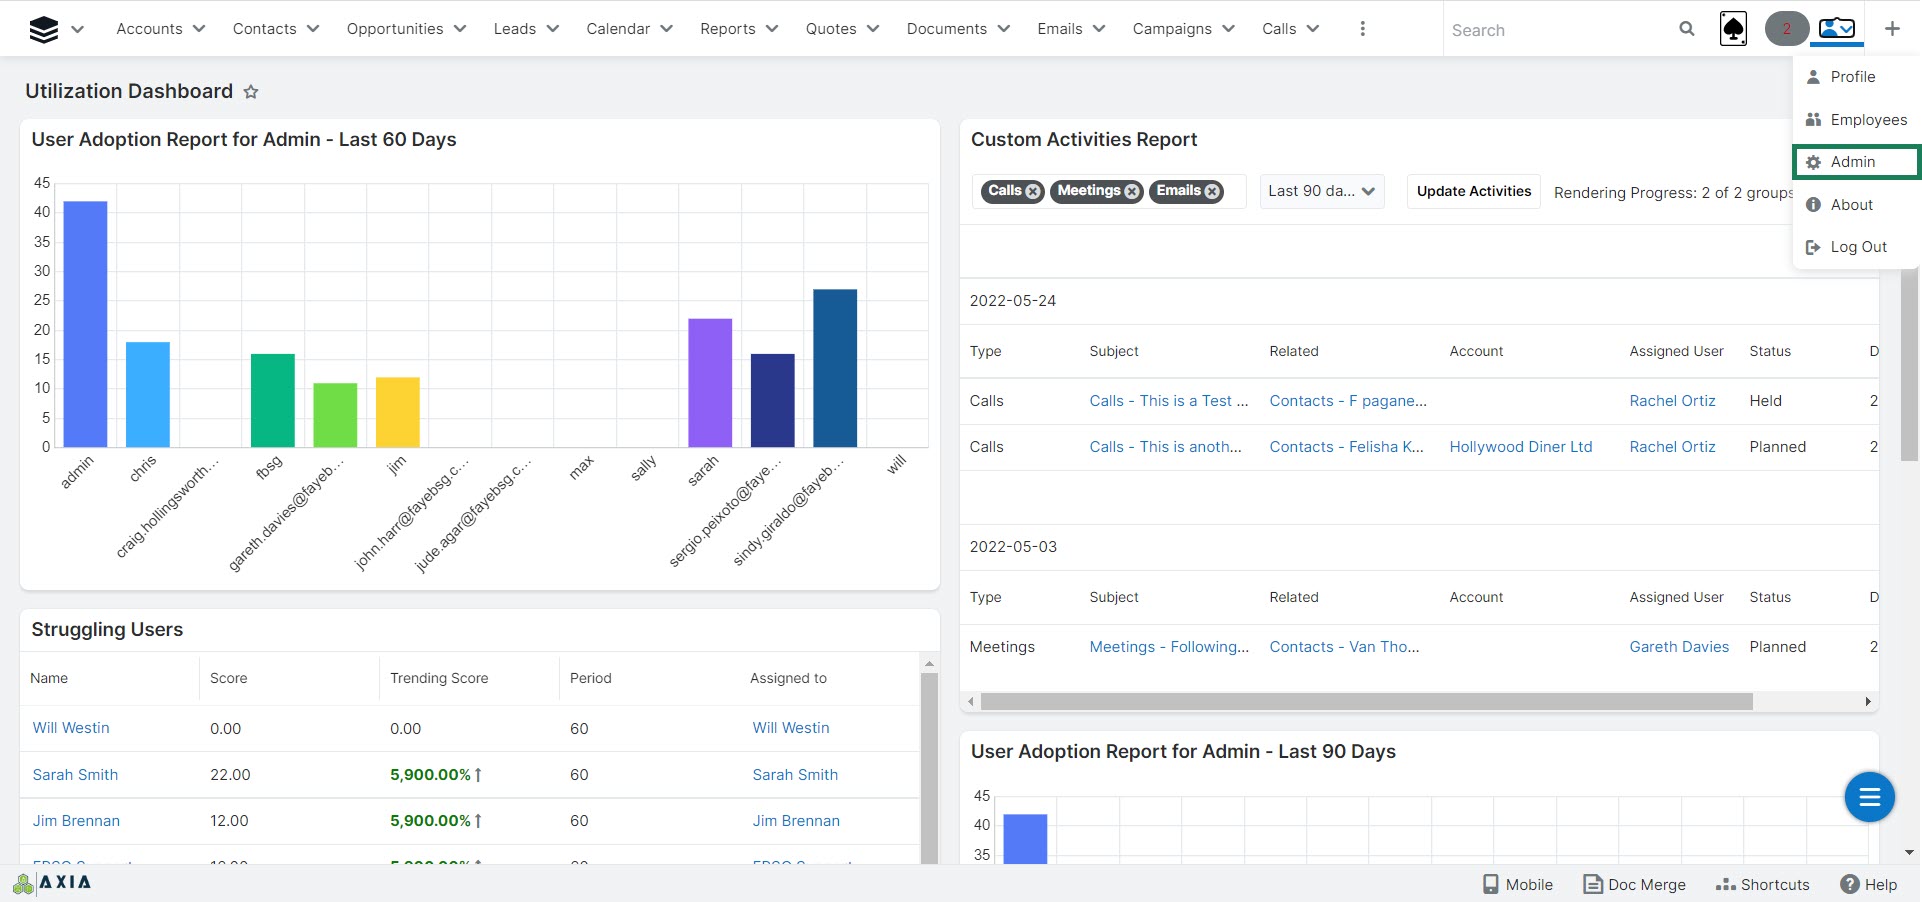The image size is (1922, 902).
Task: Remove the Meetings filter tag
Action: tap(1132, 191)
